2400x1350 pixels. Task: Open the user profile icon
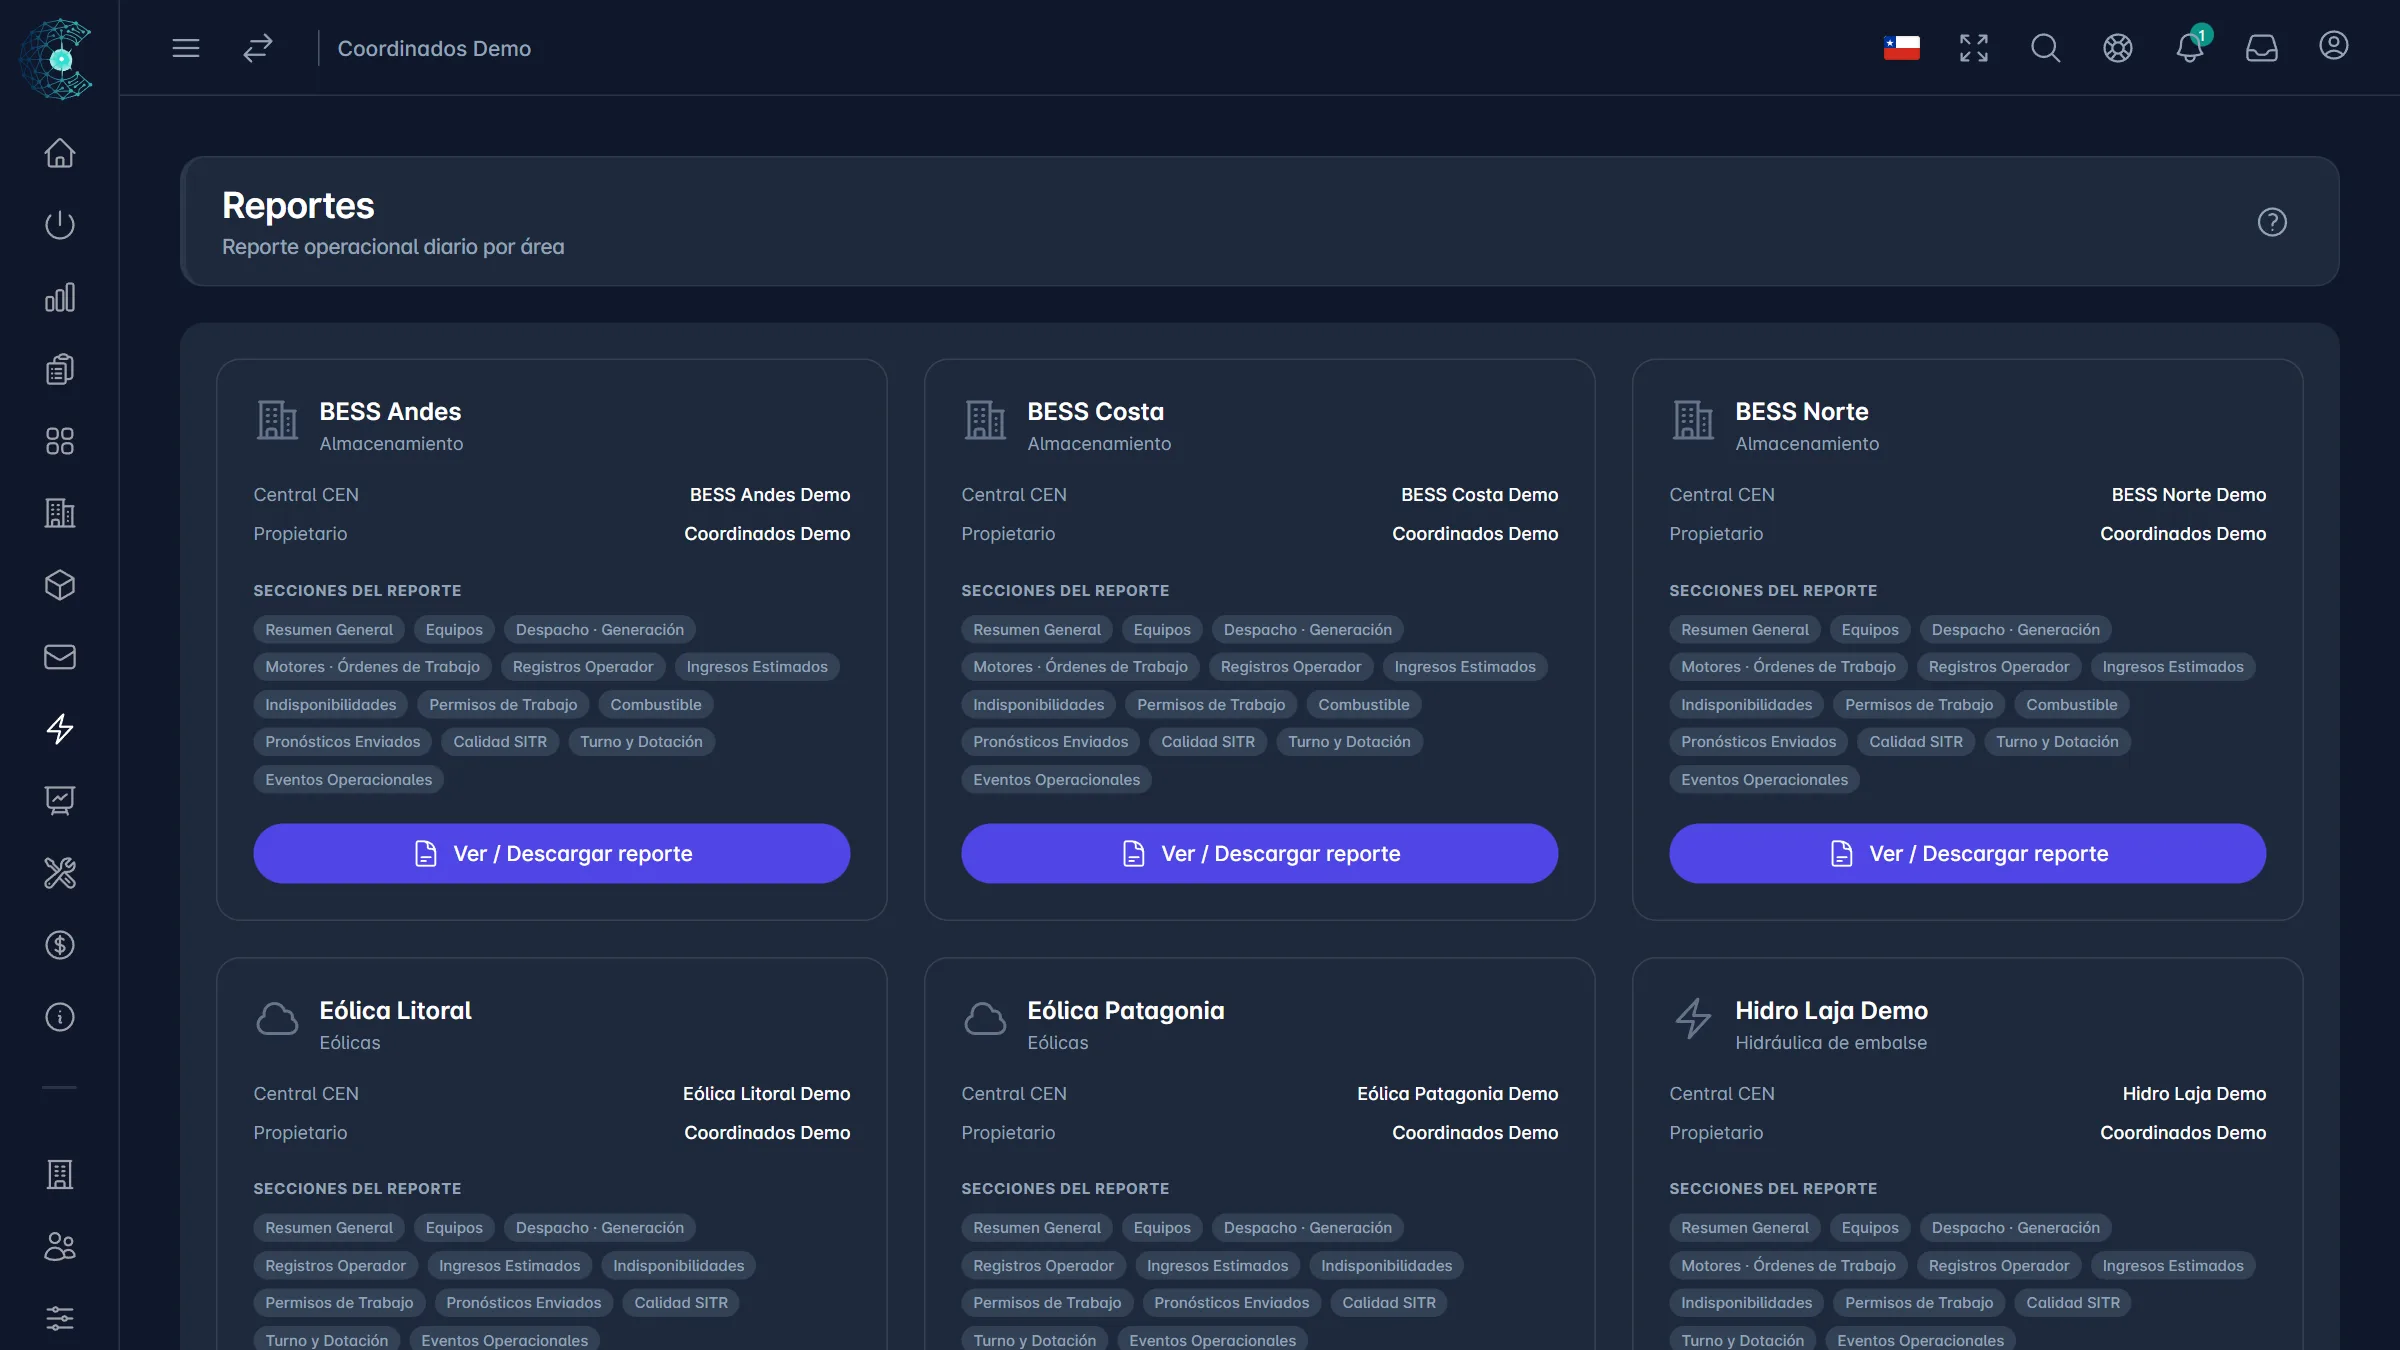click(x=2334, y=46)
